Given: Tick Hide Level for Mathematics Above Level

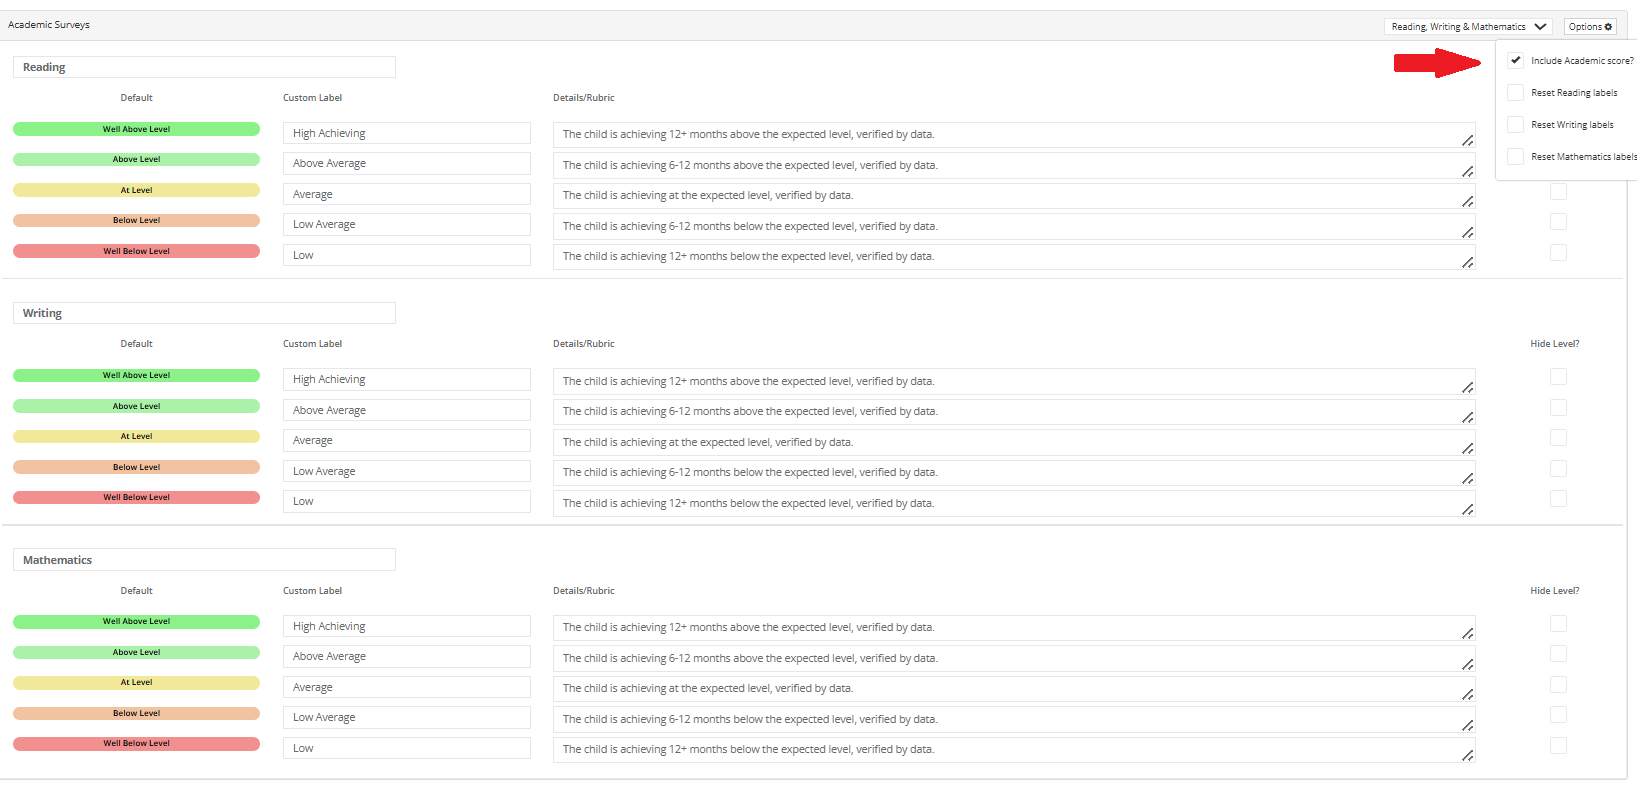Looking at the screenshot, I should click(x=1558, y=654).
